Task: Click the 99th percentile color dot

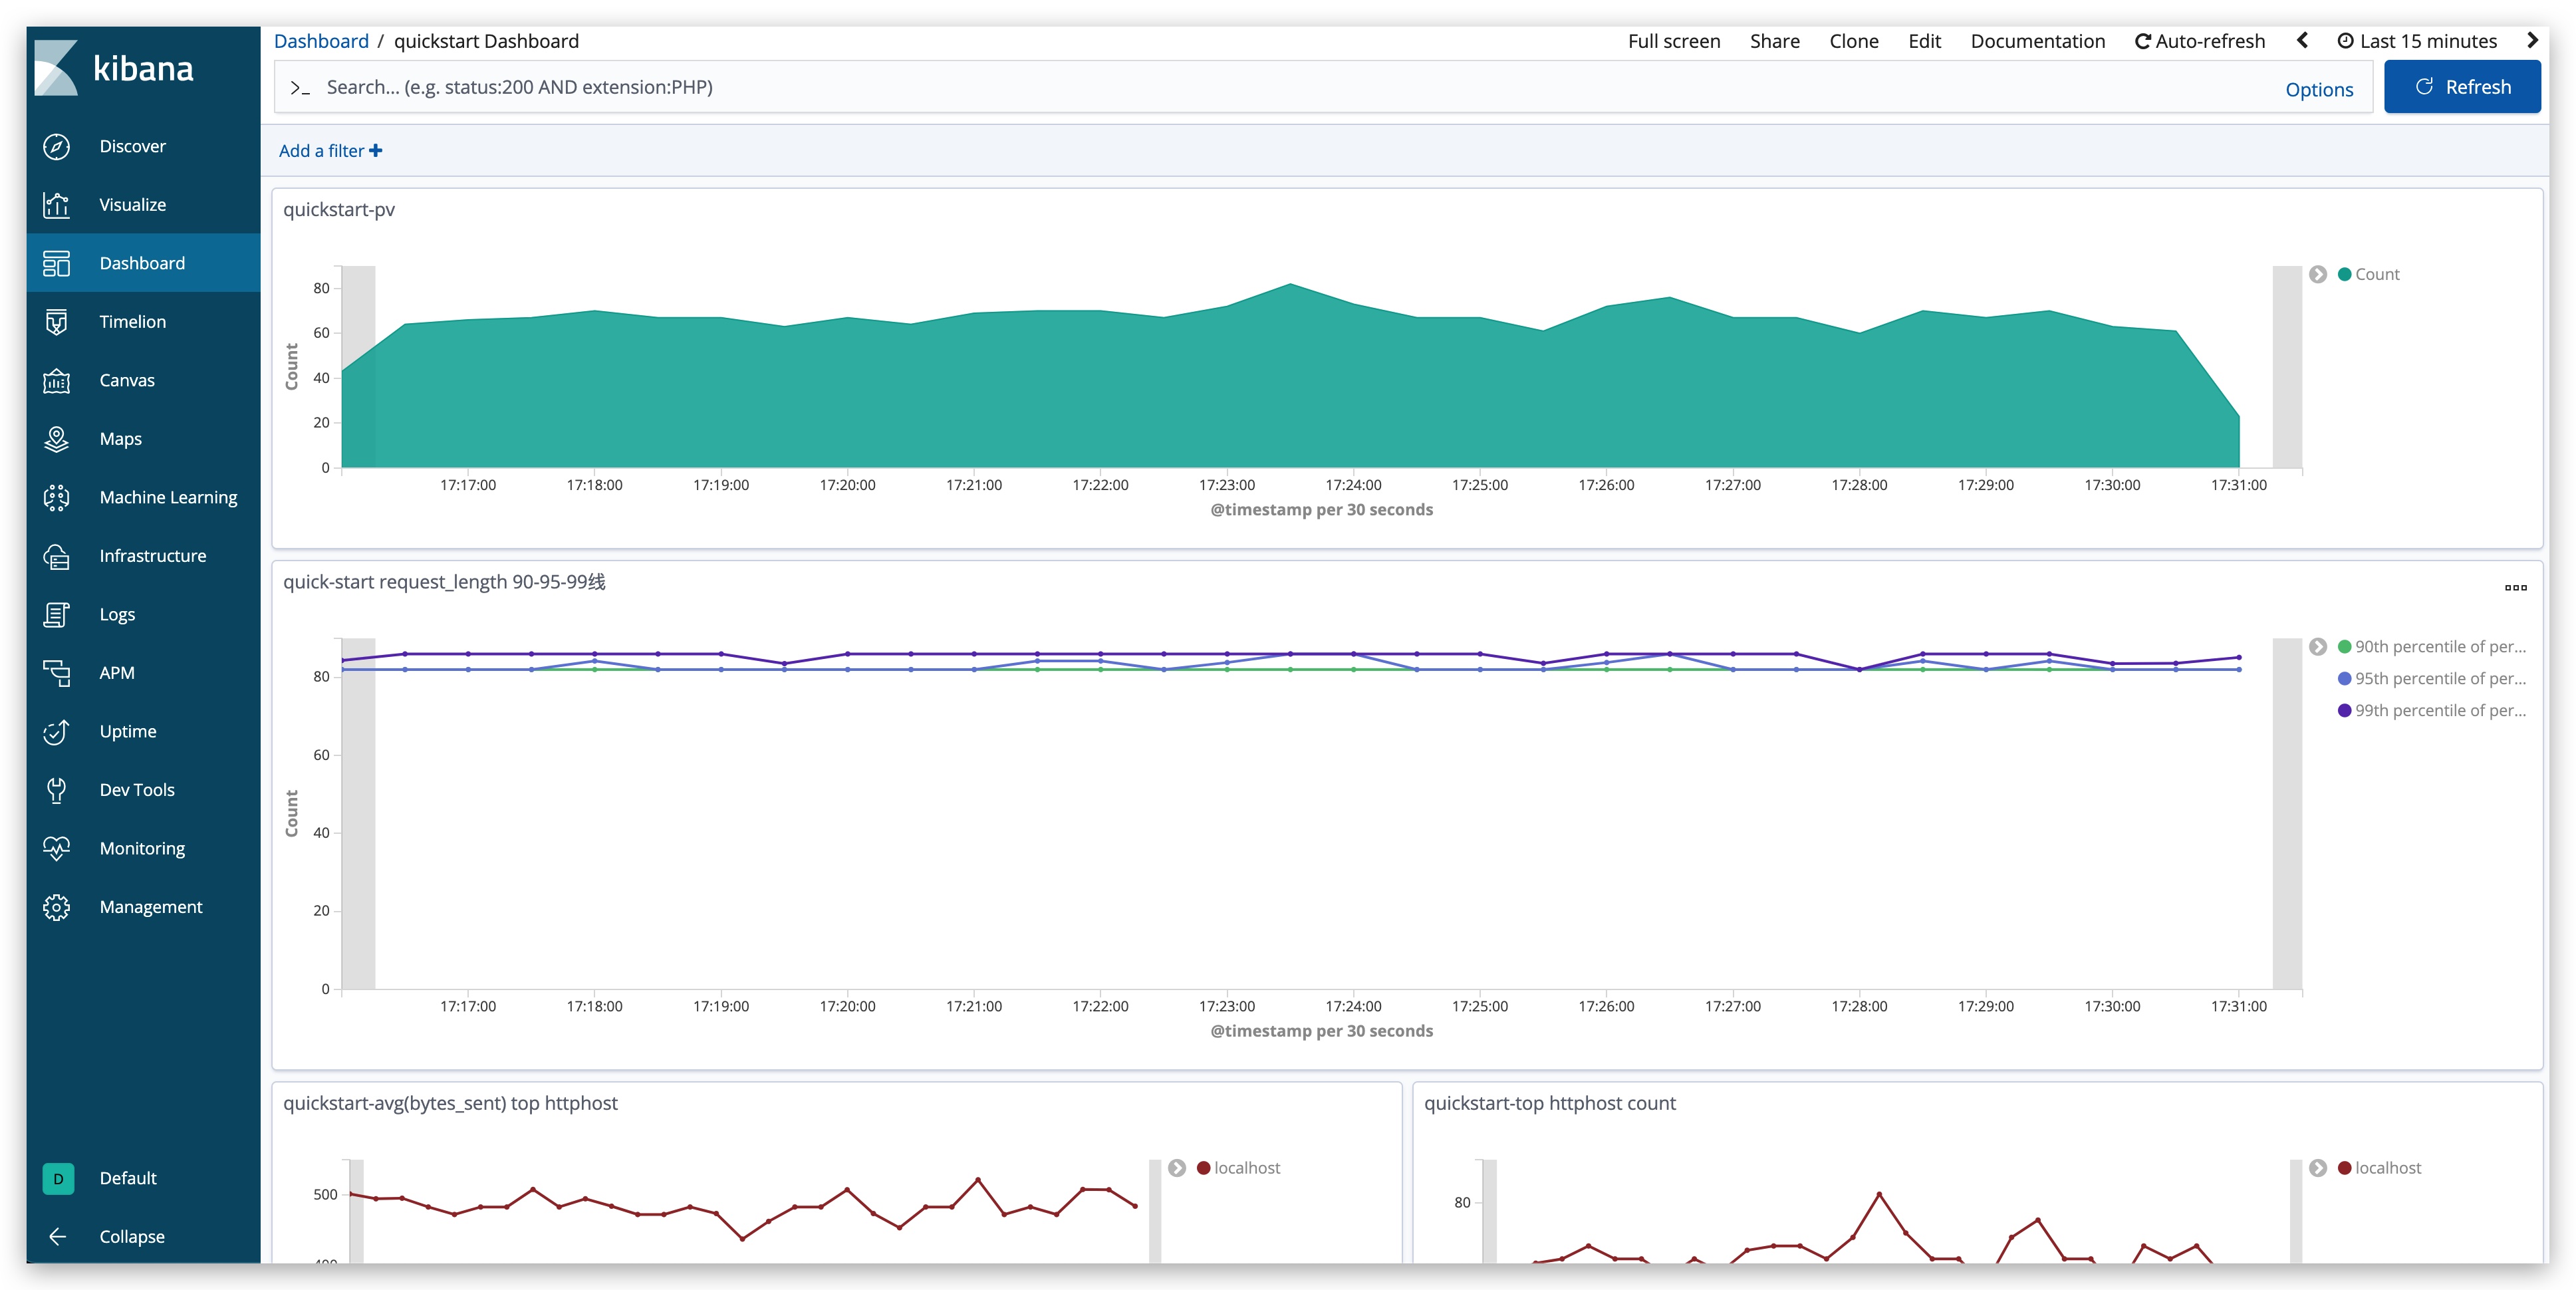Action: [2344, 710]
